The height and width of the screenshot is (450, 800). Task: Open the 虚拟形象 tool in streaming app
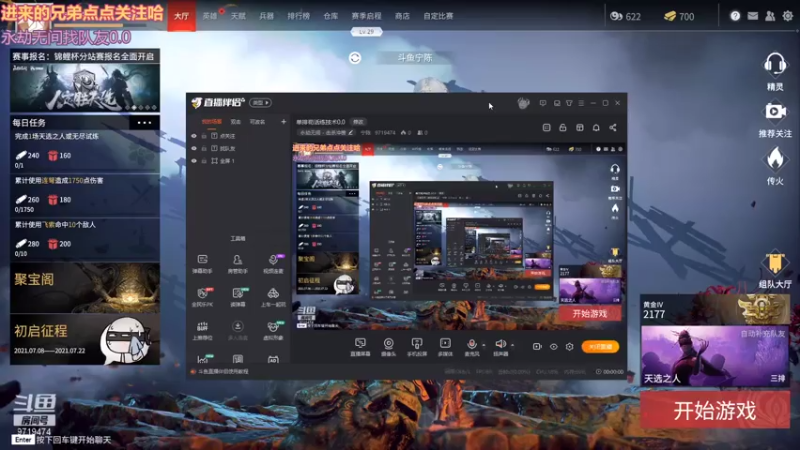click(x=273, y=331)
